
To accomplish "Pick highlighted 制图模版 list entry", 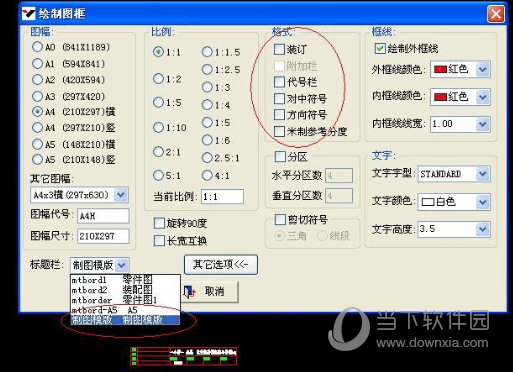I will pyautogui.click(x=125, y=320).
